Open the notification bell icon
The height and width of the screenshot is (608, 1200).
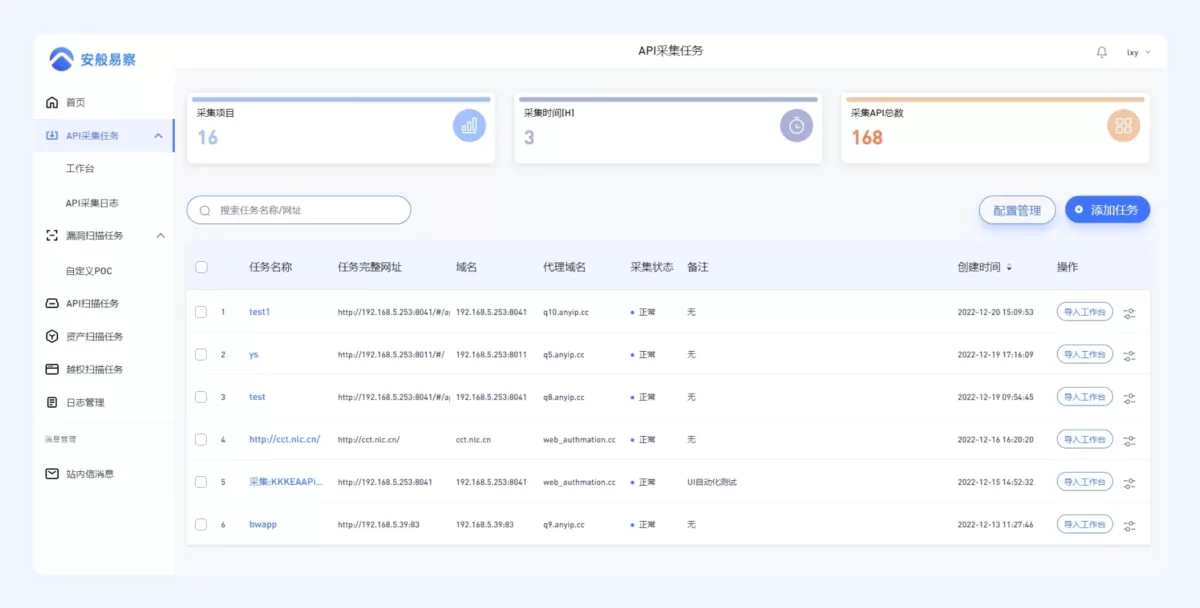coord(1102,52)
